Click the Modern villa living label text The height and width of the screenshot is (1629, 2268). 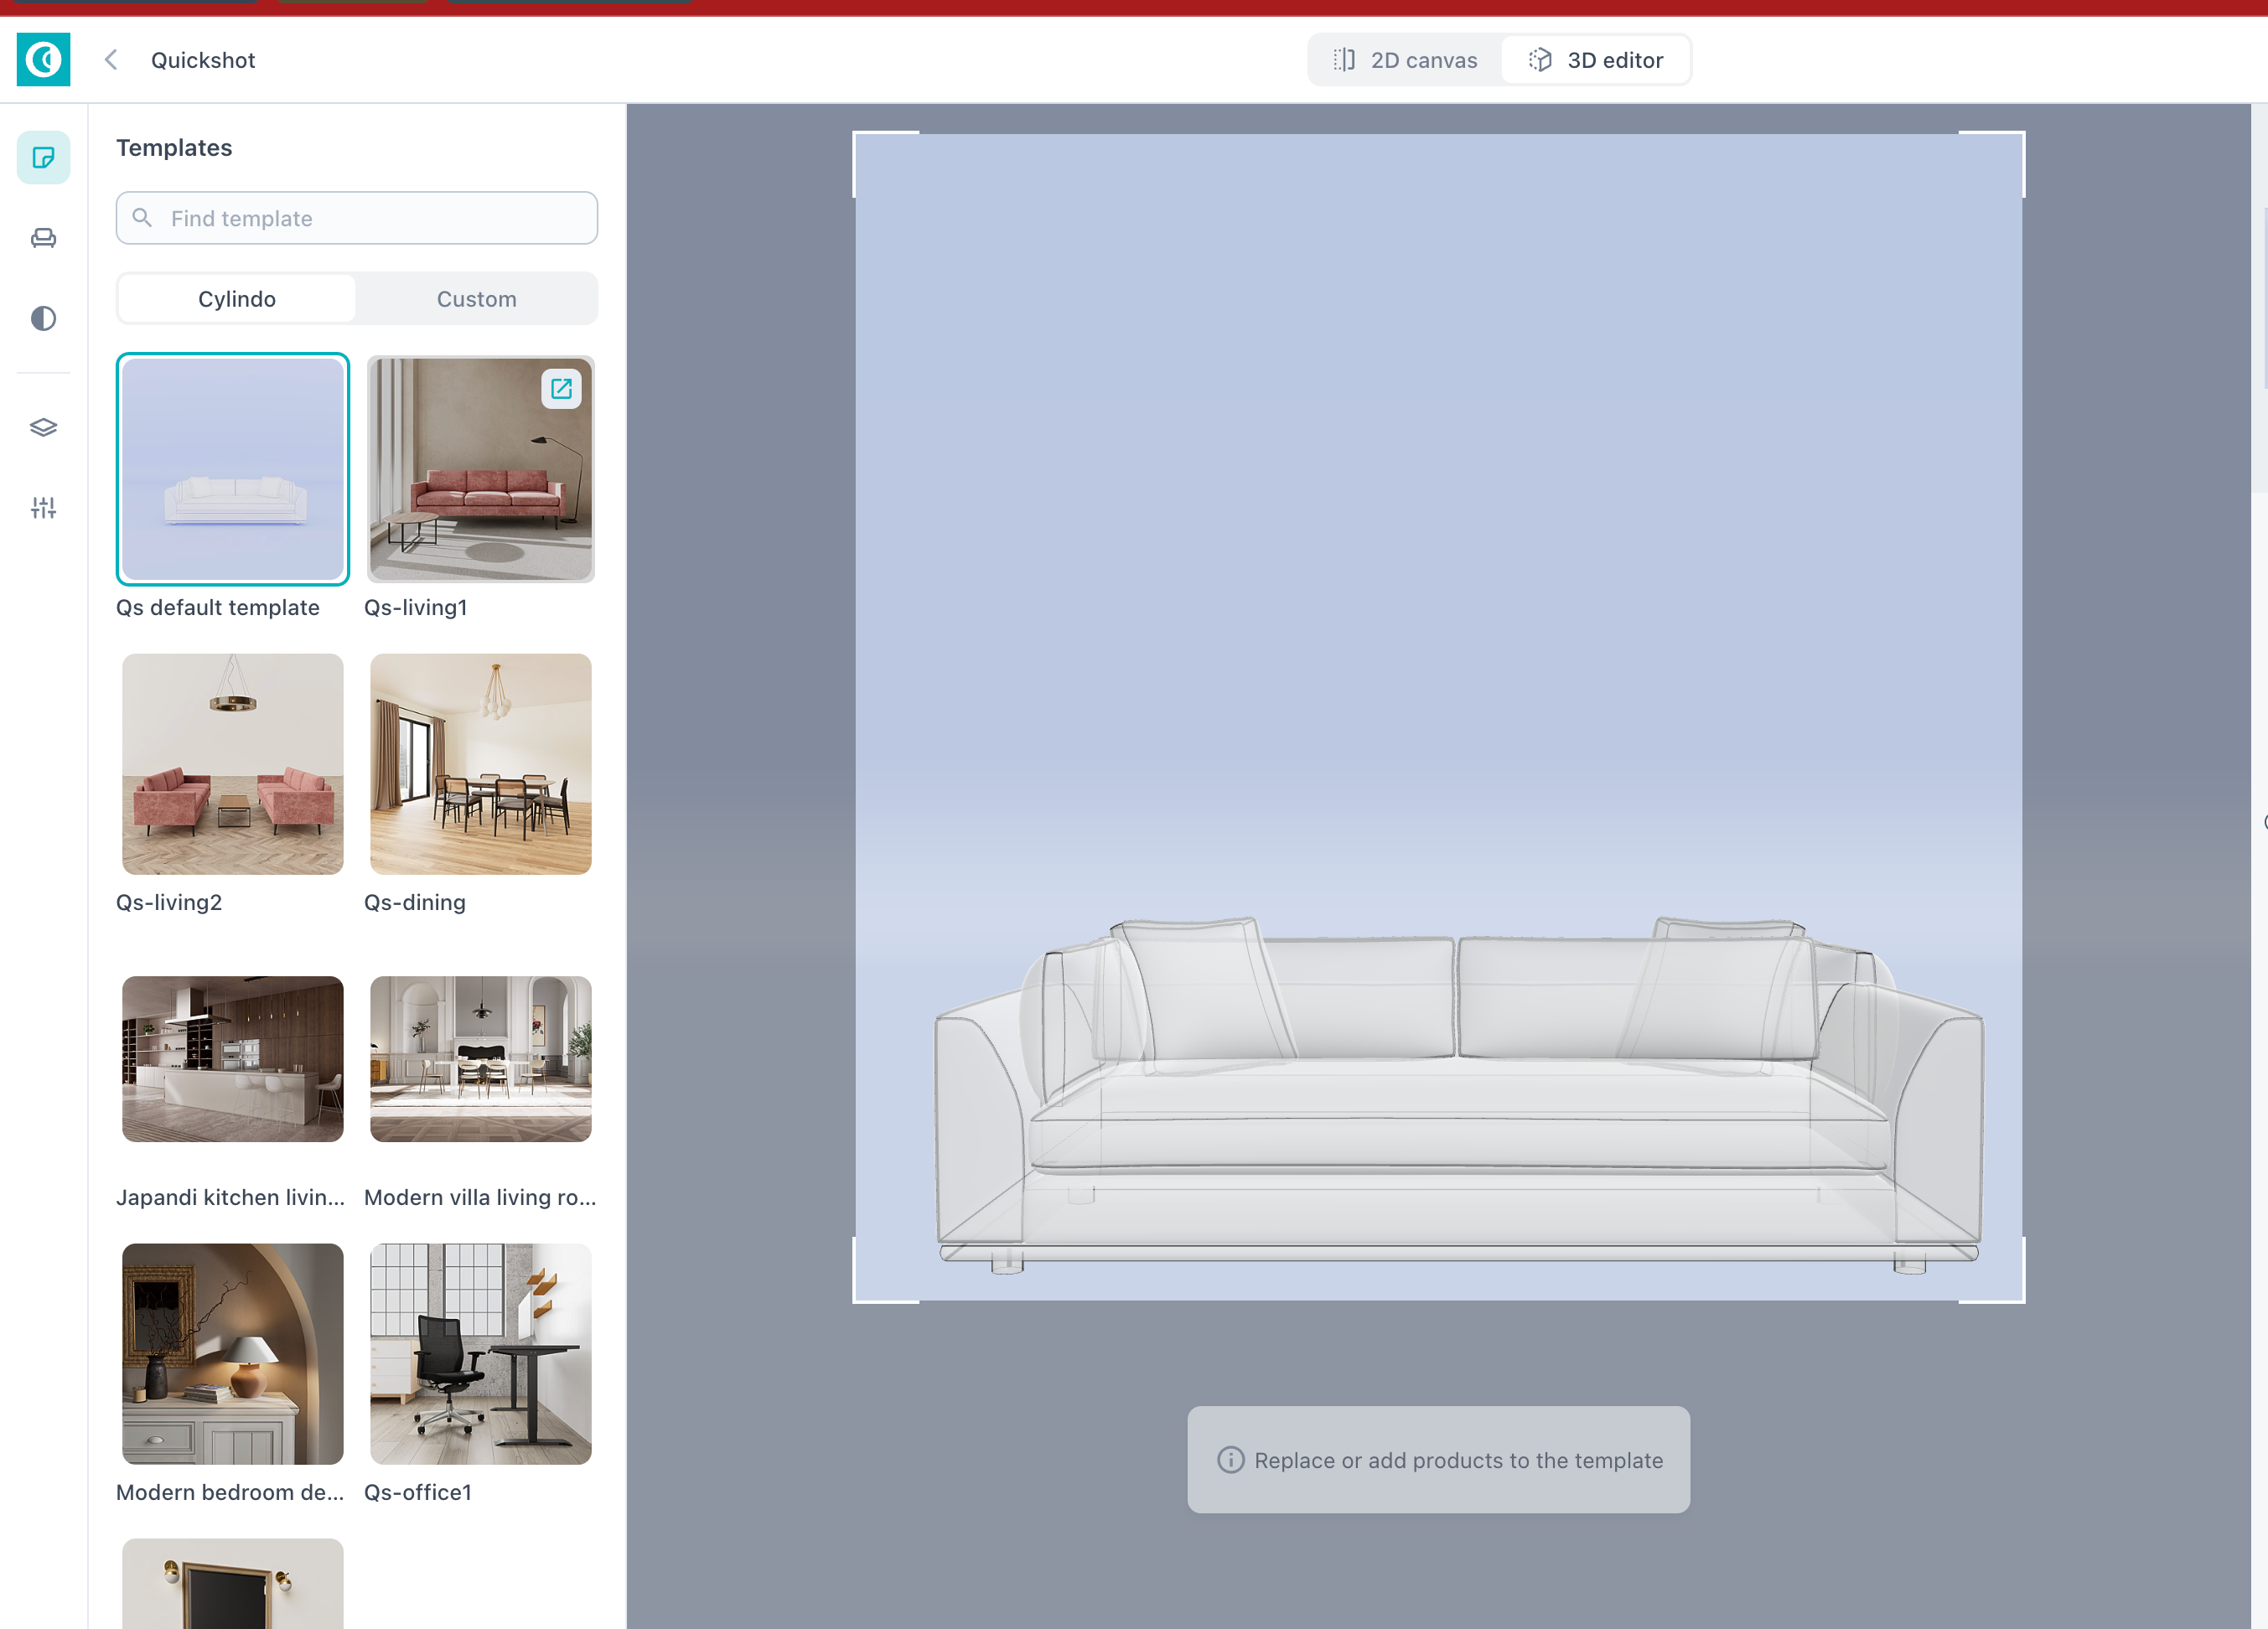[480, 1197]
